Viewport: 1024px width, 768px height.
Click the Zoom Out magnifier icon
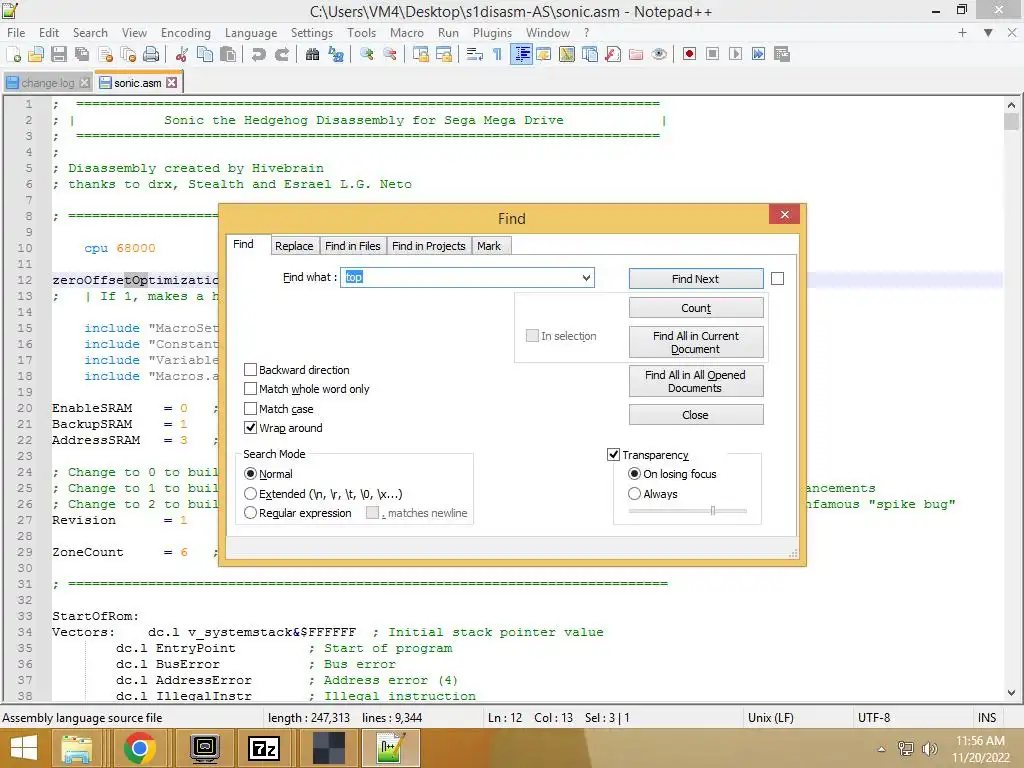390,54
